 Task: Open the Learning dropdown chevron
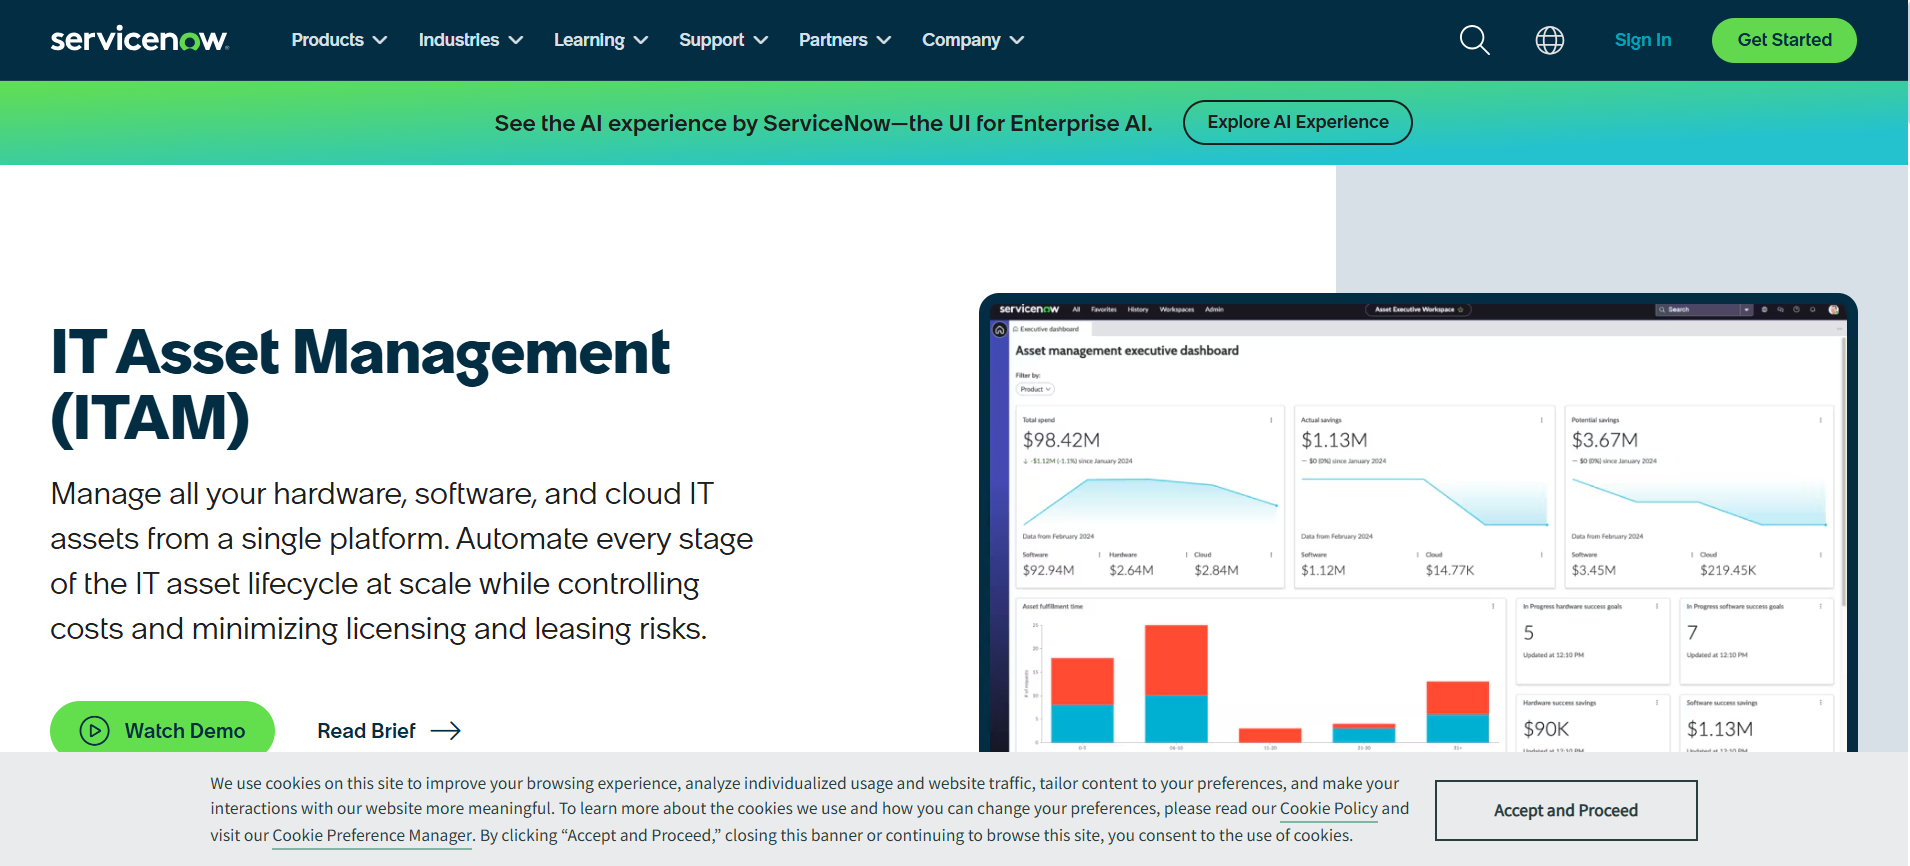[x=641, y=40]
